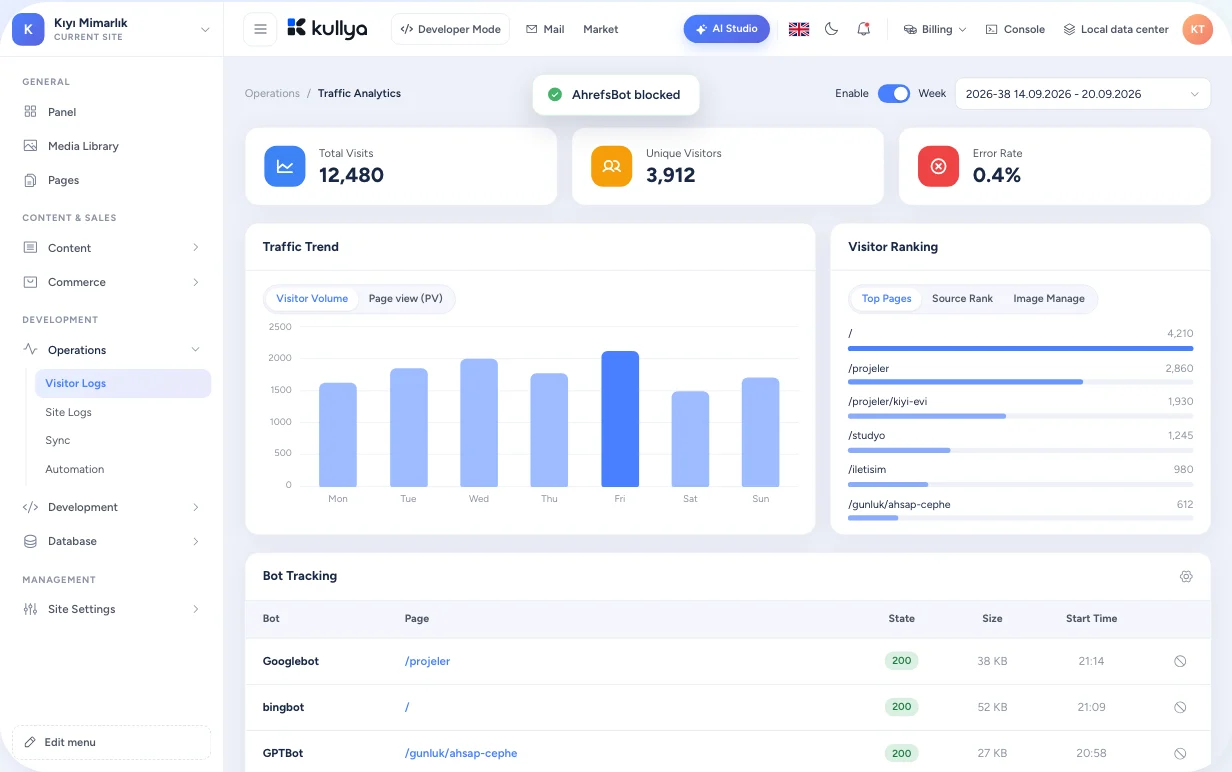Click the 4,210 visit count
1232x772 pixels.
pos(1180,333)
